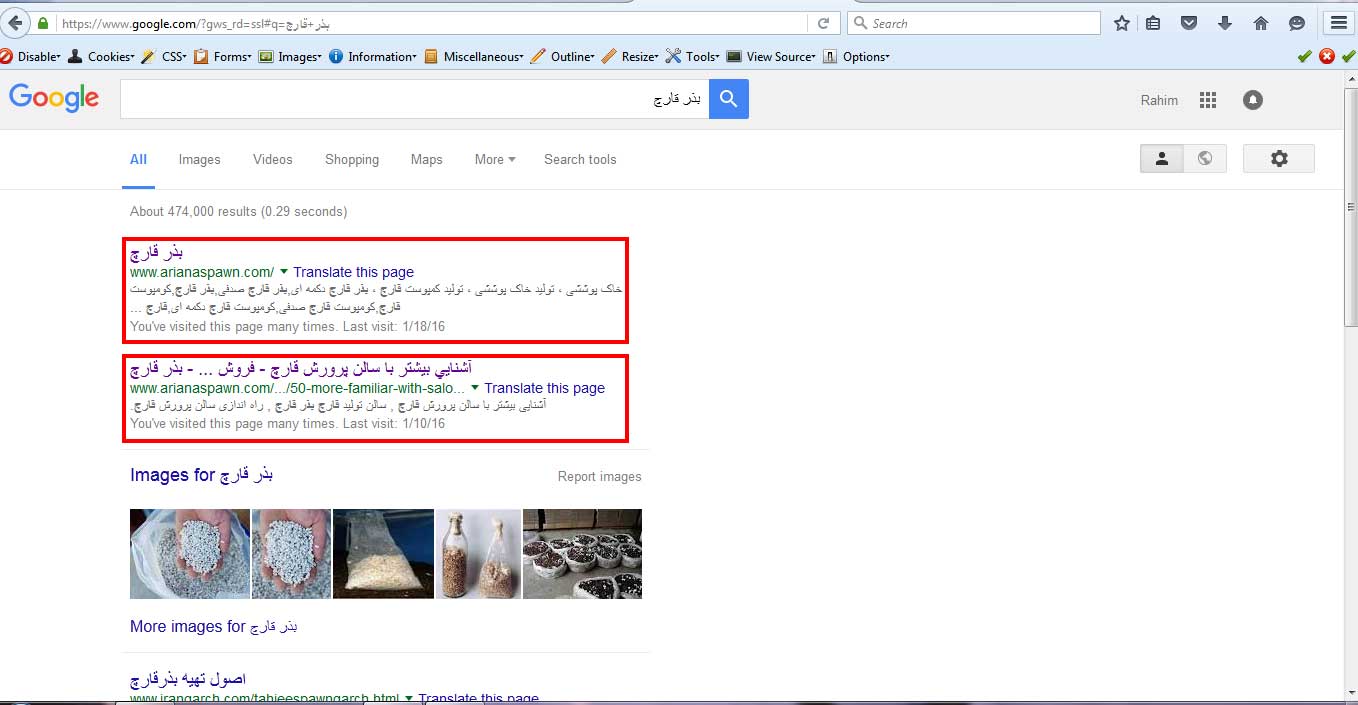
Task: Open the arrow beside the 50-more-familiar result URL
Action: coord(475,388)
